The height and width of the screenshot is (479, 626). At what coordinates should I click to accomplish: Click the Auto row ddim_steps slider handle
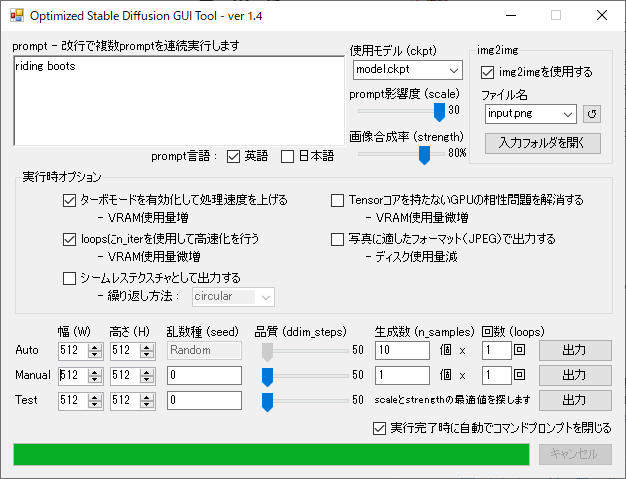point(267,352)
